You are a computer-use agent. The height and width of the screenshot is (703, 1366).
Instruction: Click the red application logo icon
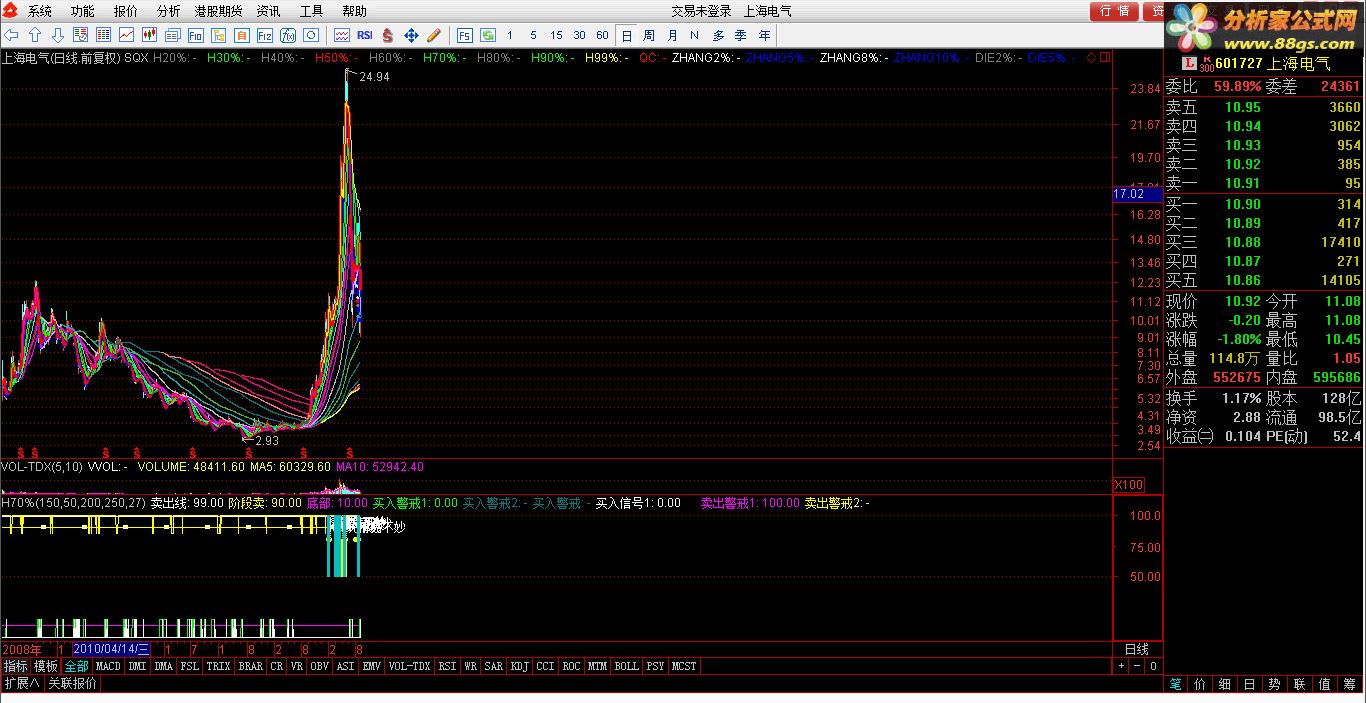point(11,11)
